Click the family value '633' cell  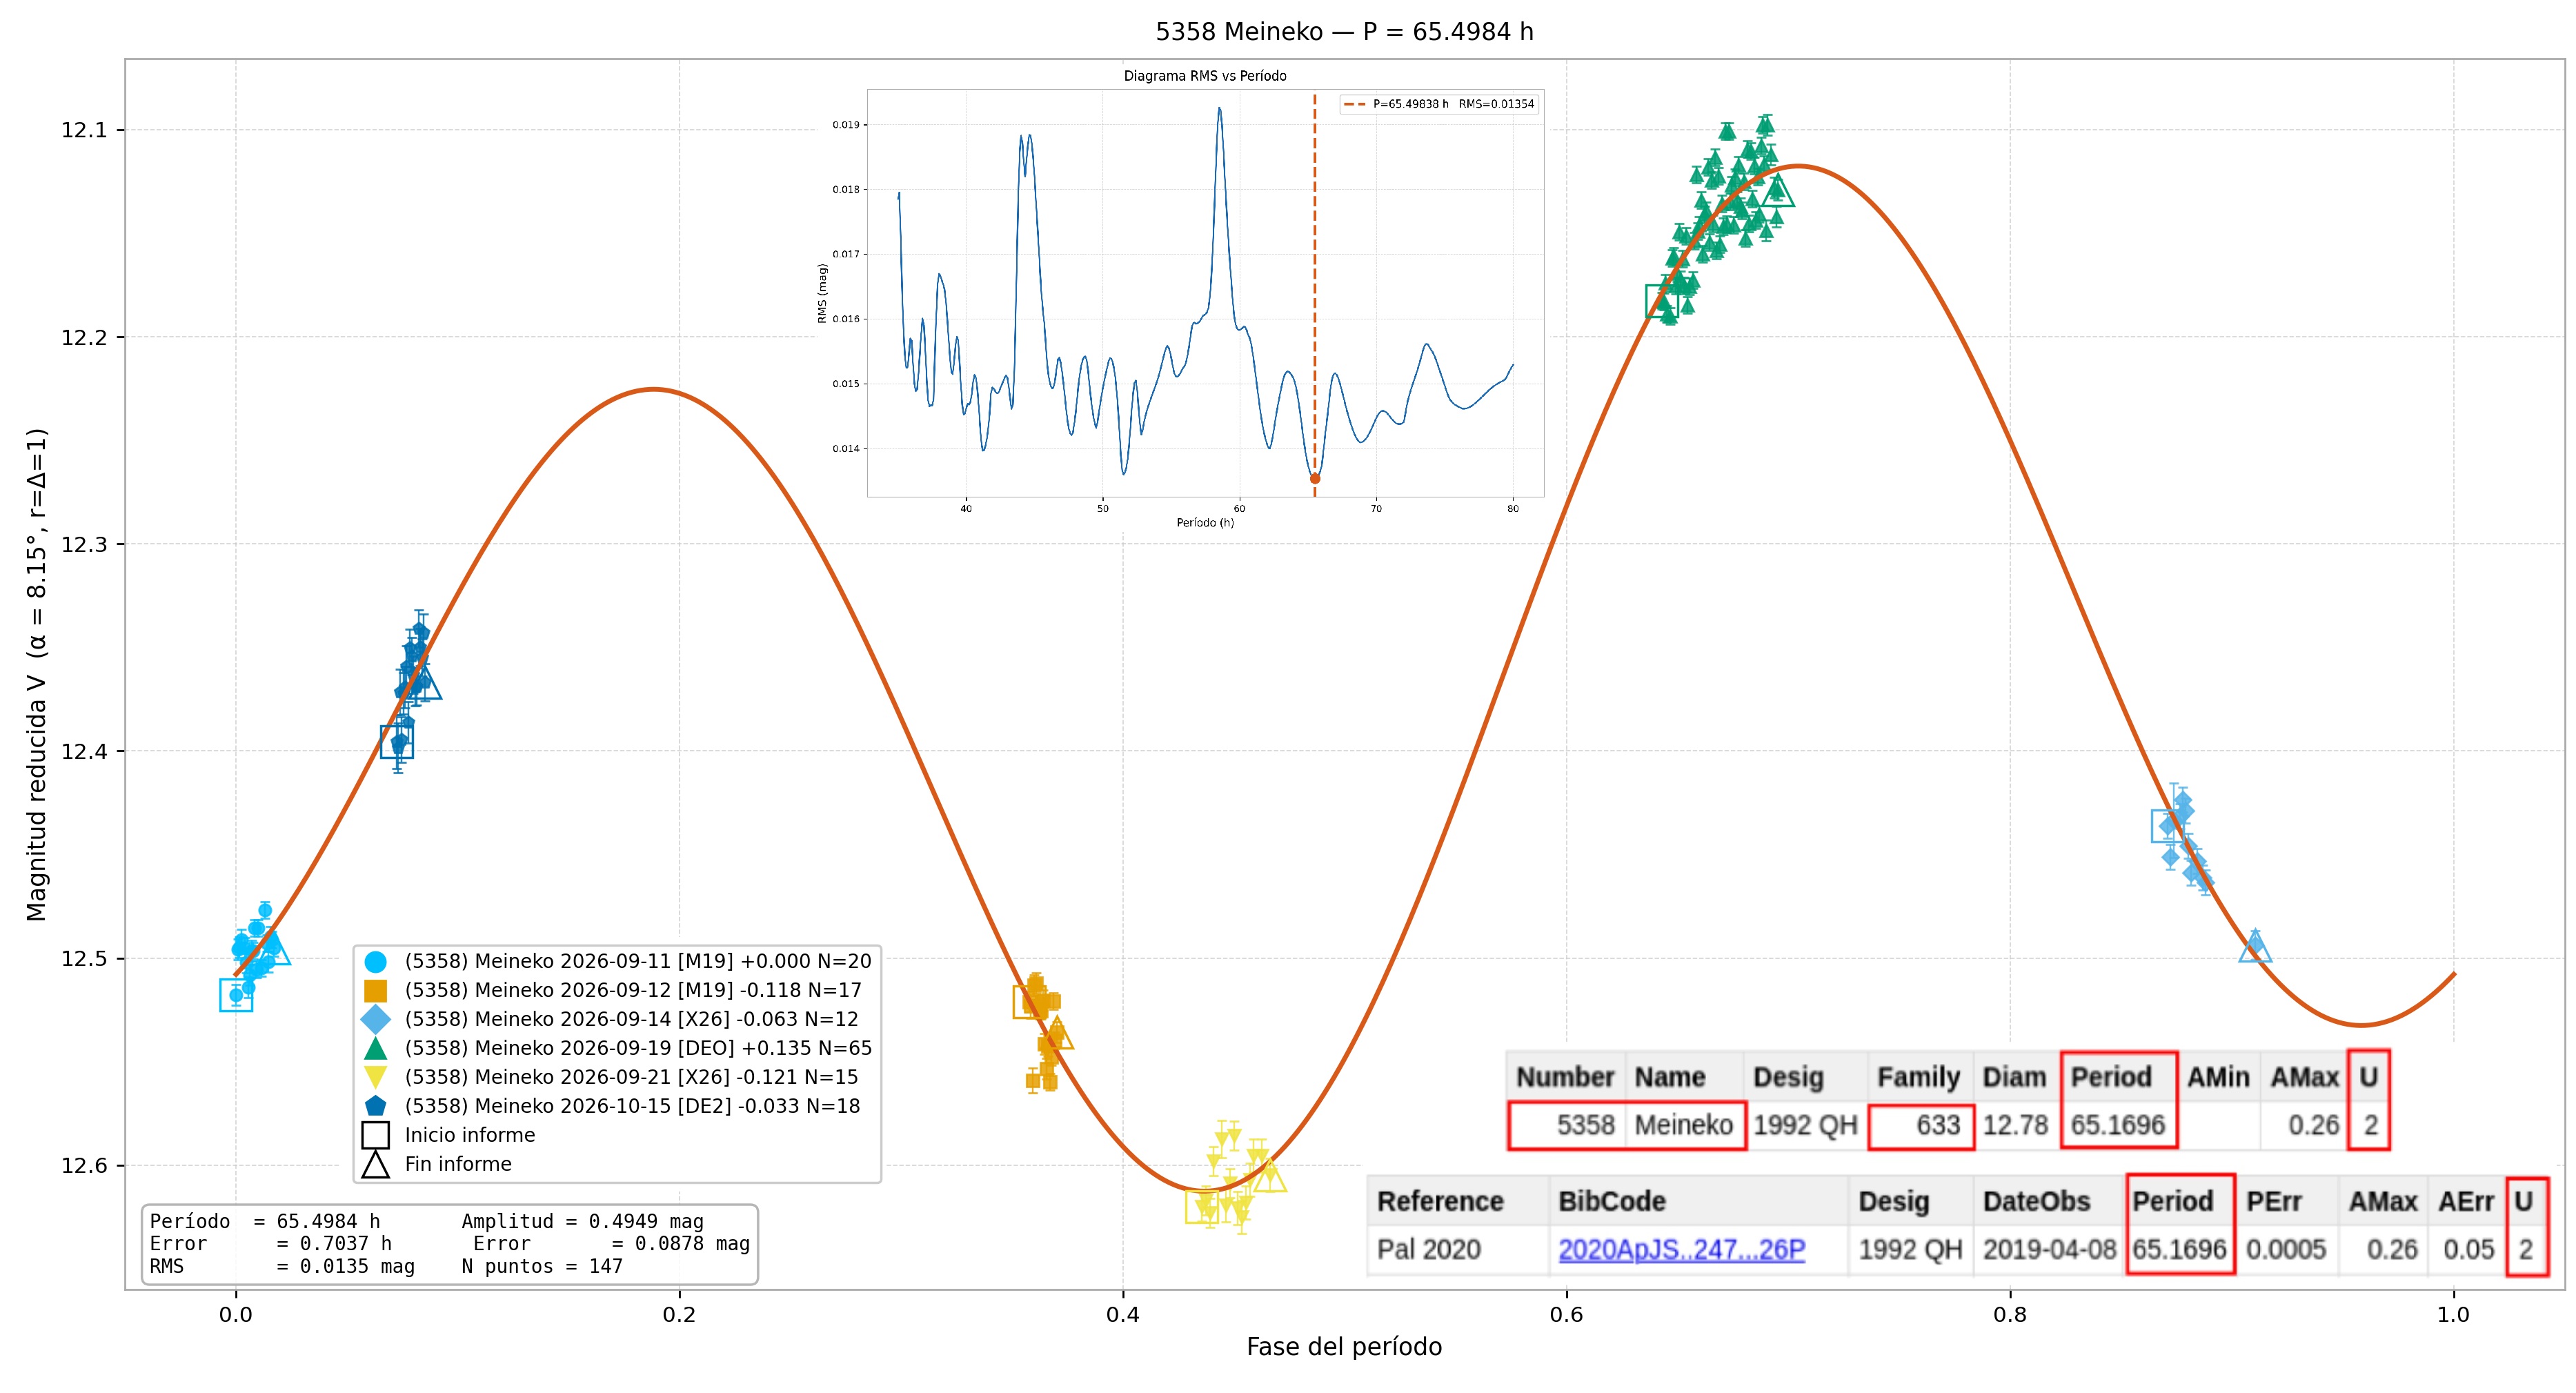coord(1921,1125)
